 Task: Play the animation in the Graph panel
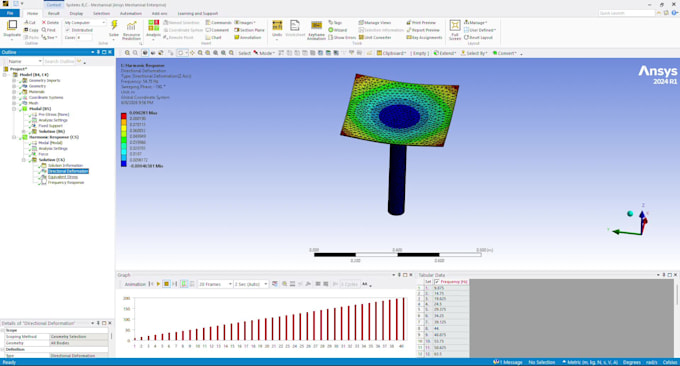click(158, 284)
